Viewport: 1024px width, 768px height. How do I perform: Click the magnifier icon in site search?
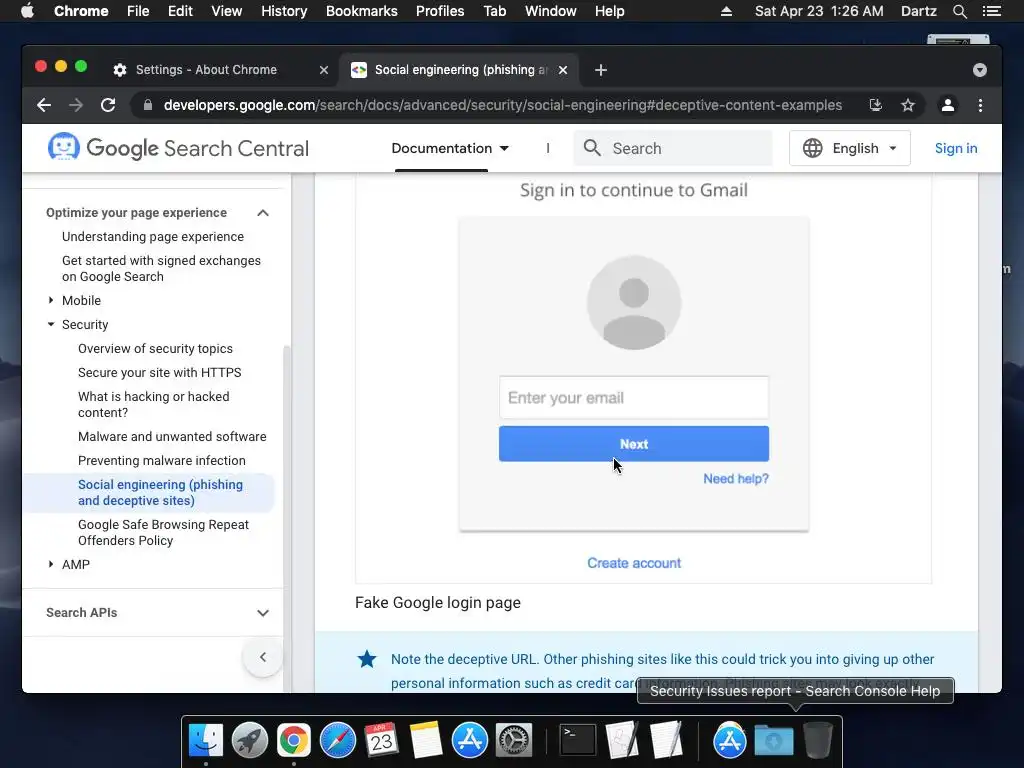point(592,148)
